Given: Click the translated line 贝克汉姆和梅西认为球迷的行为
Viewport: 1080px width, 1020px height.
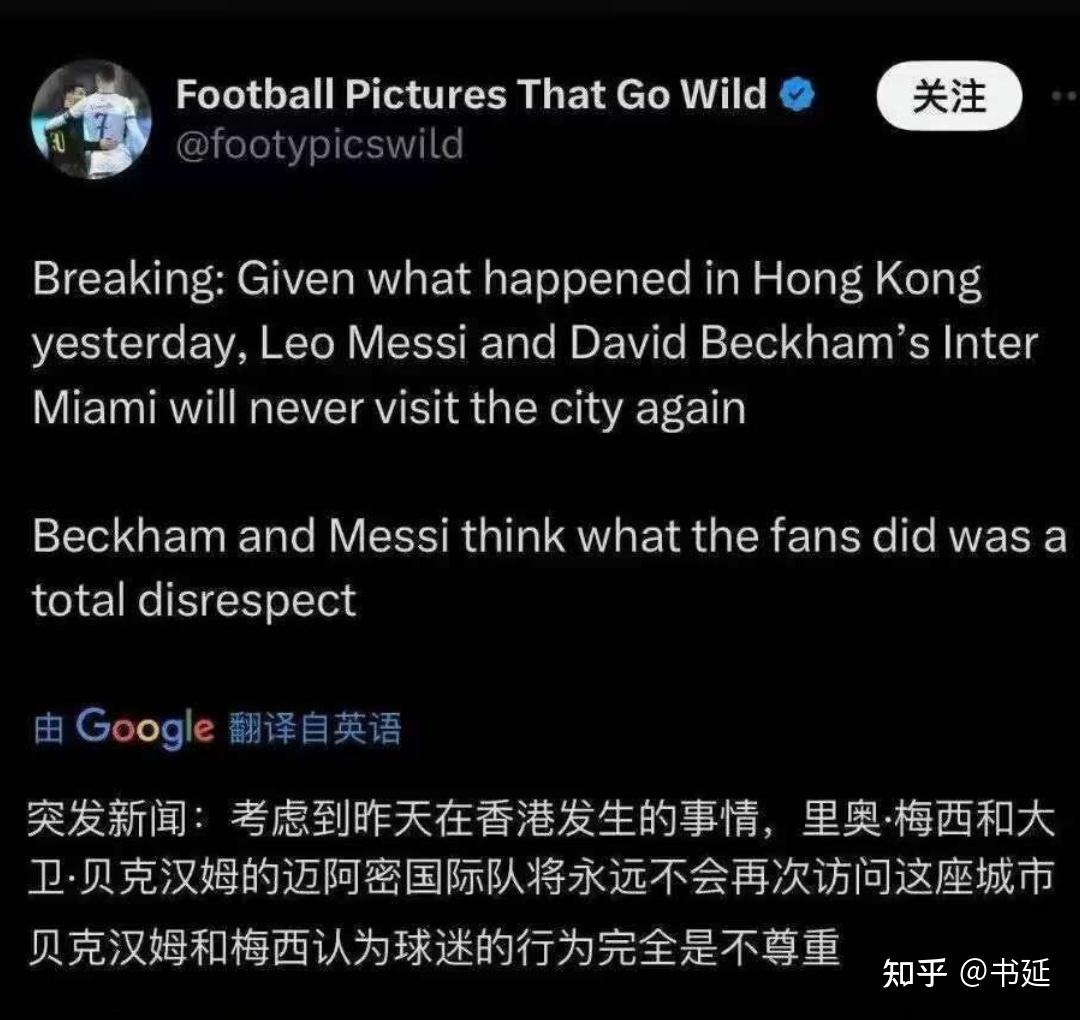Looking at the screenshot, I should point(434,947).
